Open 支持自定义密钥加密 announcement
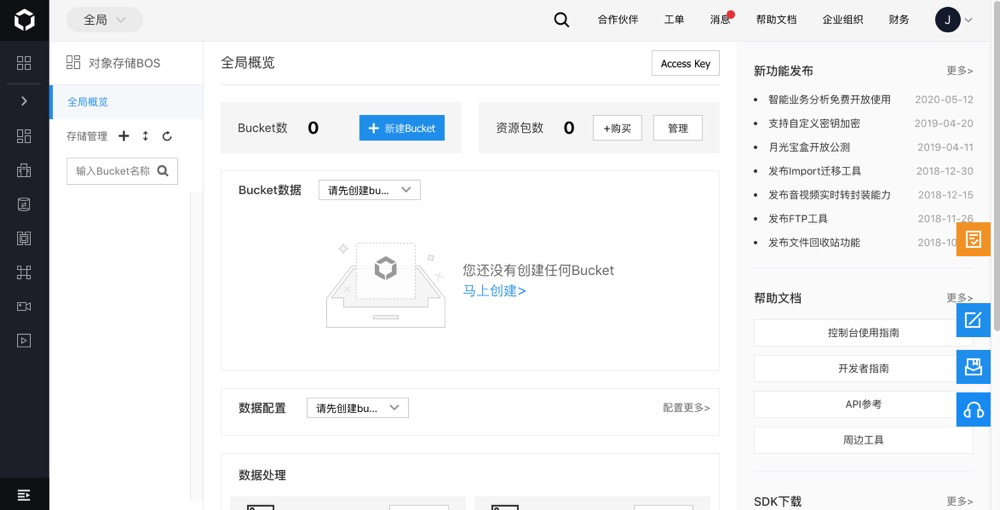The height and width of the screenshot is (510, 1000). [x=814, y=123]
